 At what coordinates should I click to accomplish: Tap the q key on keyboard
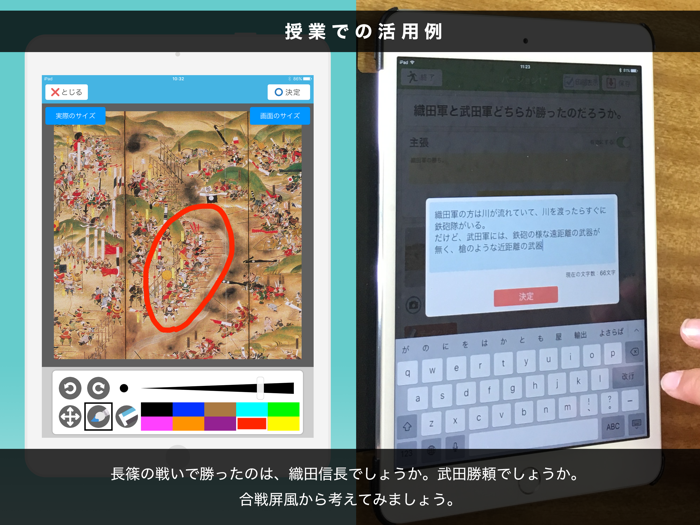(x=408, y=372)
